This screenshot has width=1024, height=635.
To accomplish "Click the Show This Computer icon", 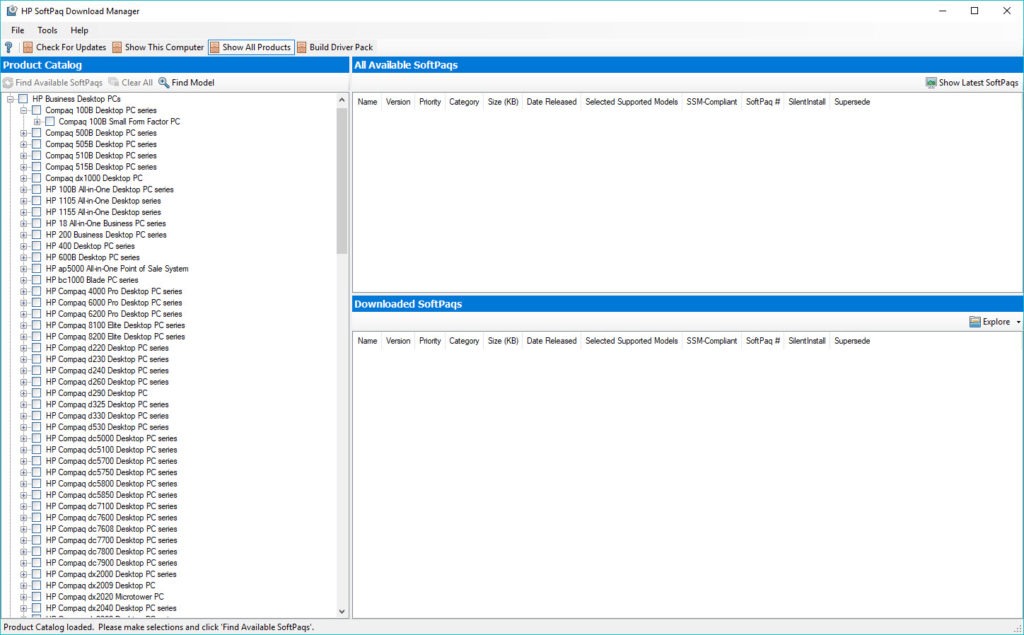I will 117,47.
